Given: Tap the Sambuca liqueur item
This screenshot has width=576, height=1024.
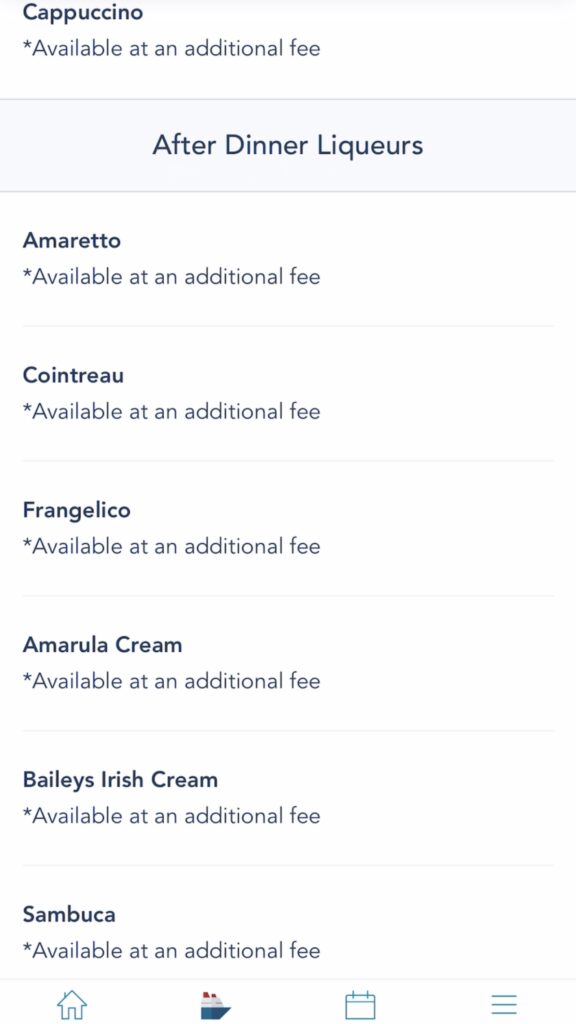Looking at the screenshot, I should click(69, 914).
